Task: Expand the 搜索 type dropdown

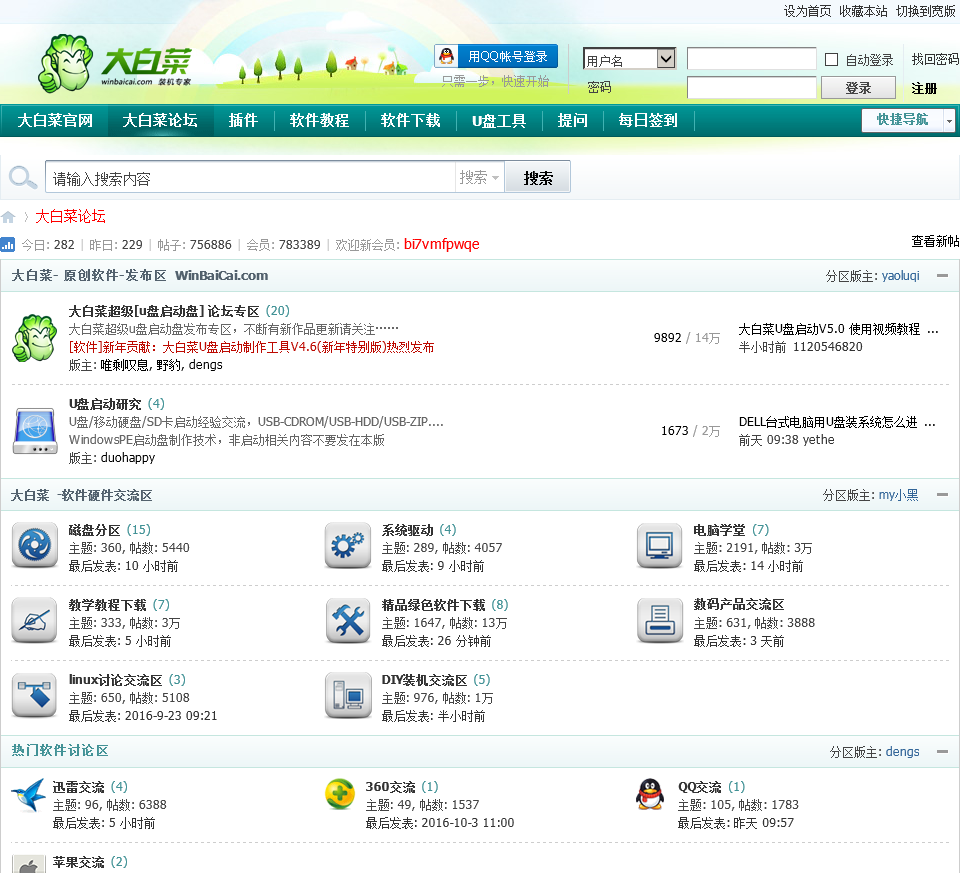Action: coord(480,178)
